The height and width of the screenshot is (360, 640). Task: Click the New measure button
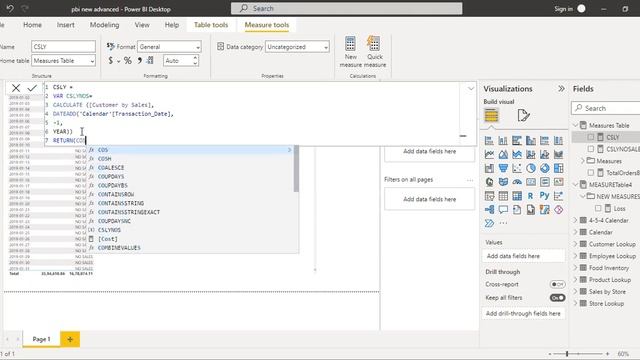pos(351,52)
